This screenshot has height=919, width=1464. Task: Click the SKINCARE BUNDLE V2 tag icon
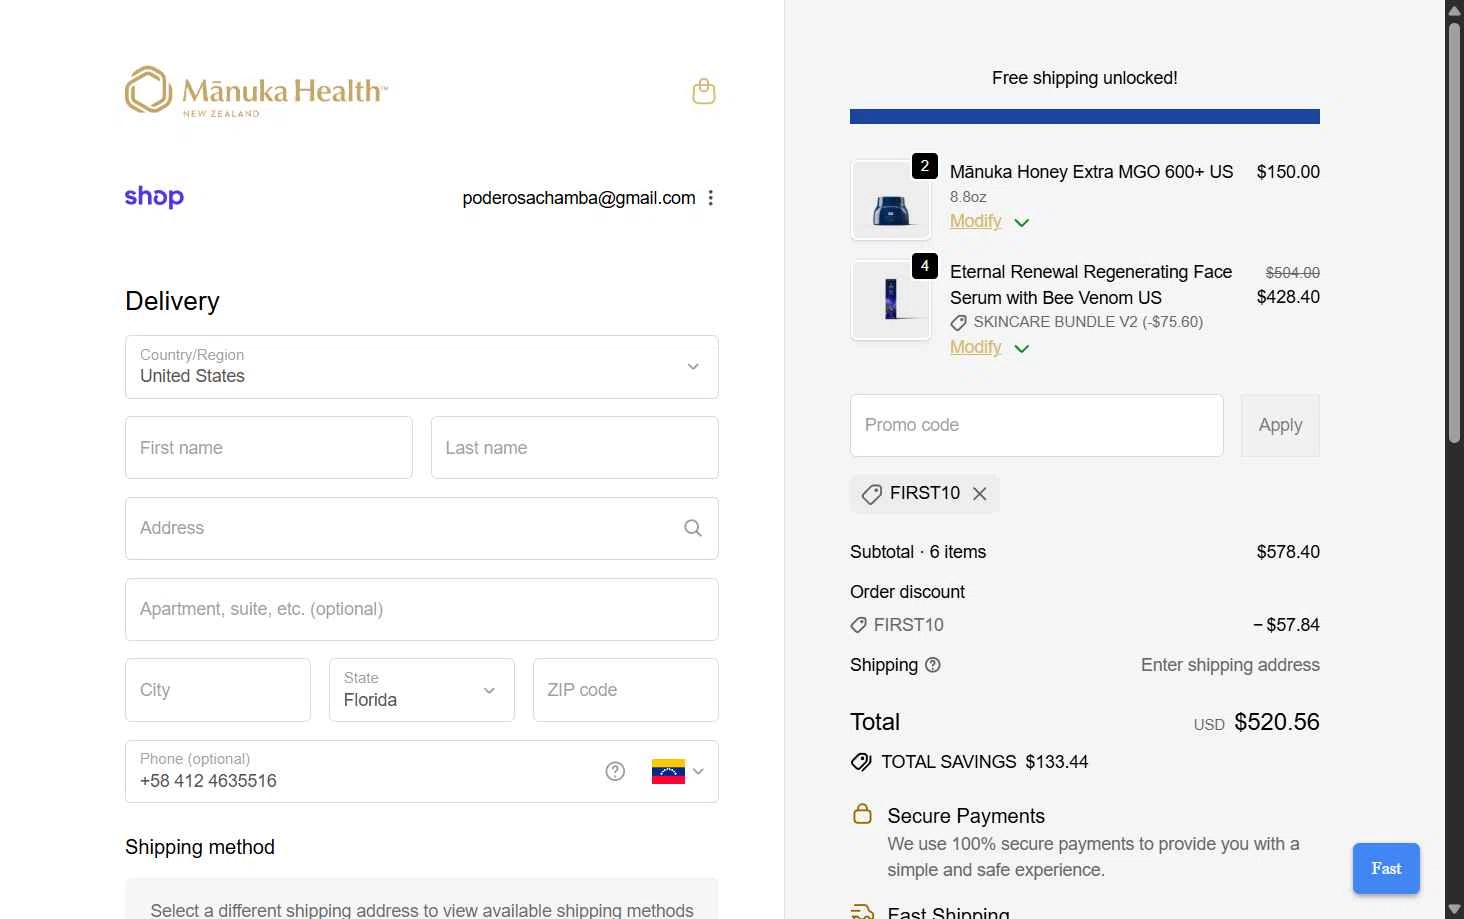pos(958,323)
